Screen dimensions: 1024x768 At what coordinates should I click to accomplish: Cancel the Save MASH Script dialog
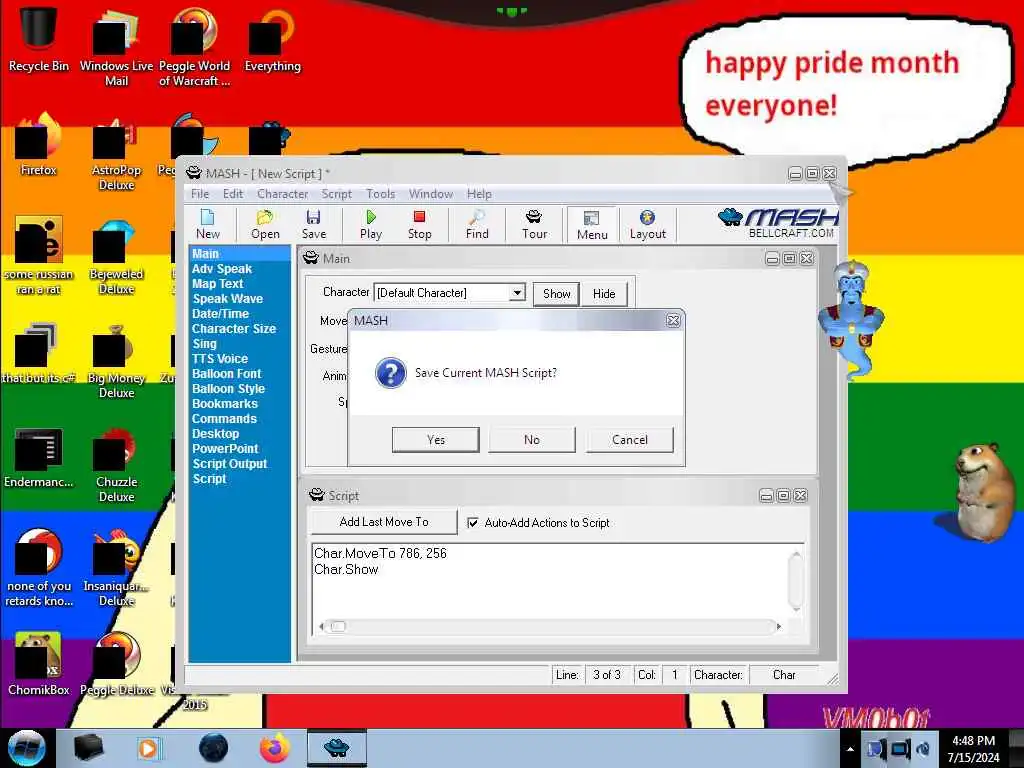(x=630, y=440)
